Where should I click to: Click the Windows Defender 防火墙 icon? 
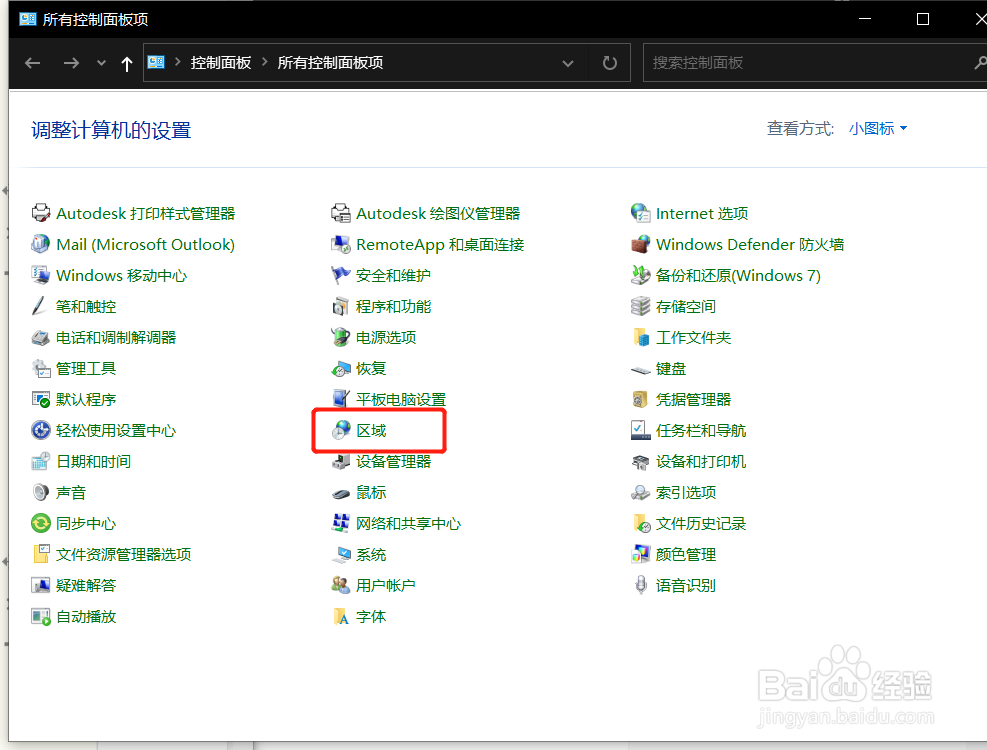coord(640,244)
